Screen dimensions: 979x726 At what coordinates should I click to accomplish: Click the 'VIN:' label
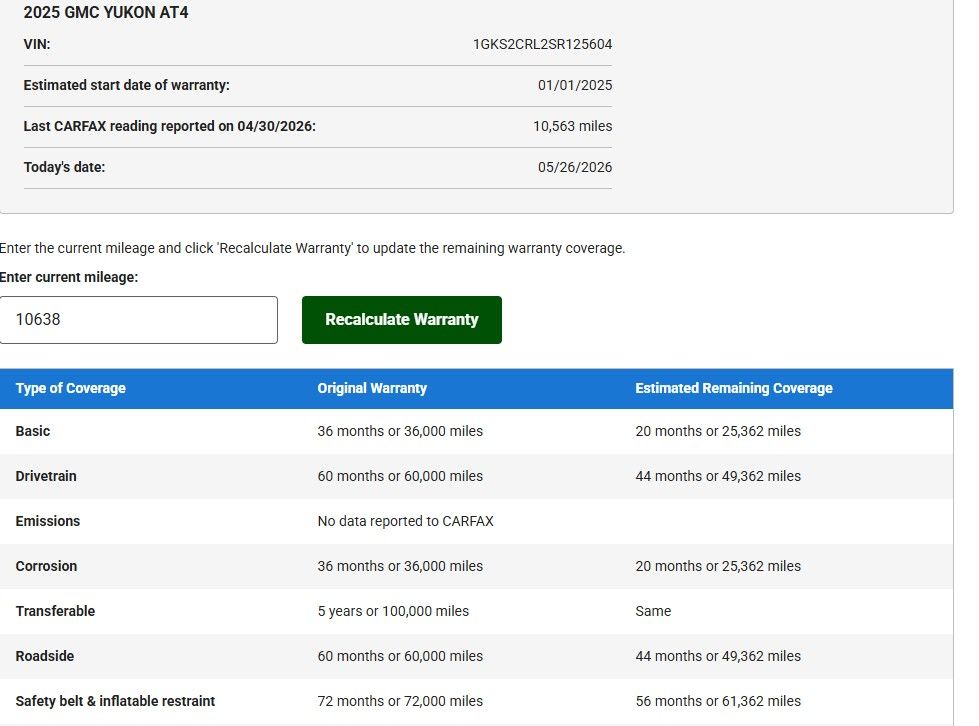(37, 44)
